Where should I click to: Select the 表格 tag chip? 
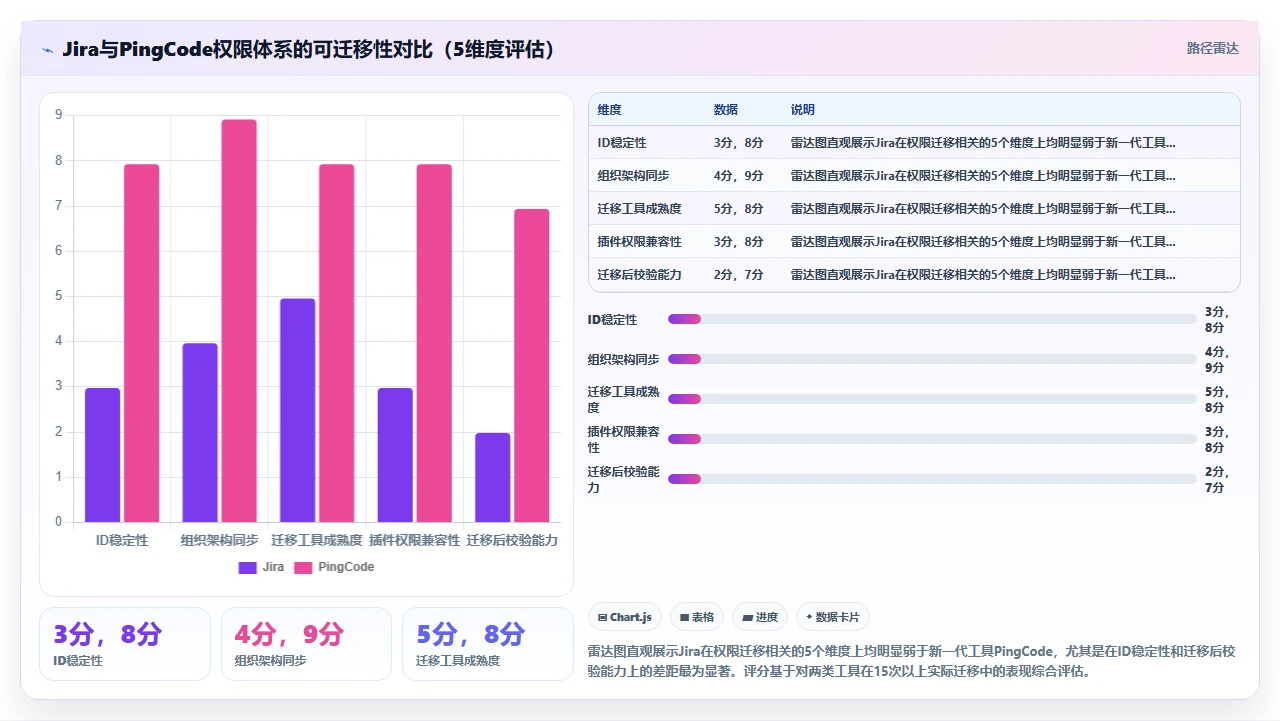click(x=696, y=617)
